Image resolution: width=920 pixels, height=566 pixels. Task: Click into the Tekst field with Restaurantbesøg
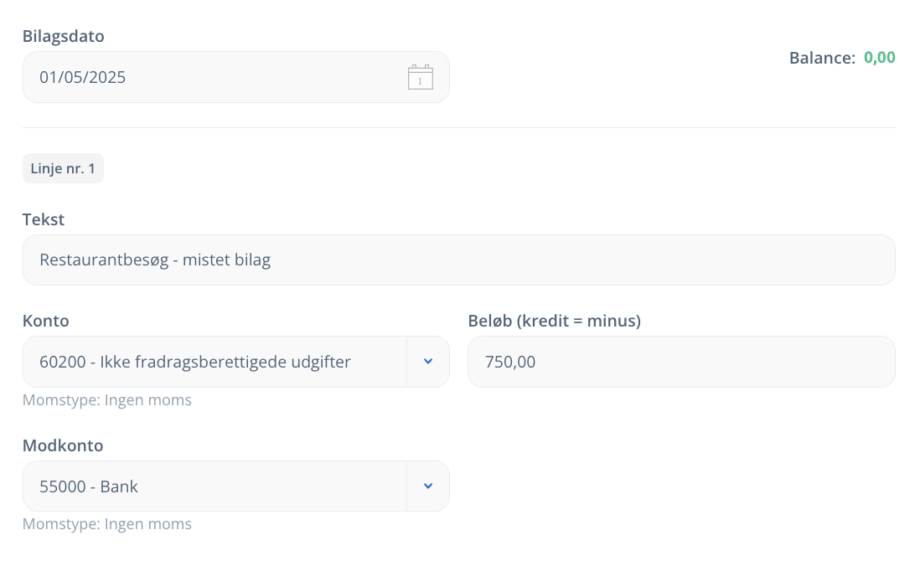click(x=459, y=260)
